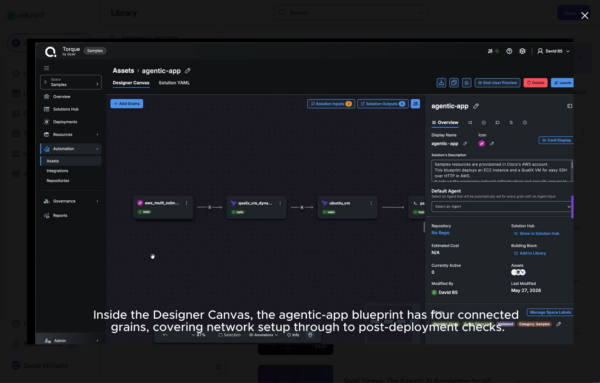Screen dimensions: 600x383
Task: Click the Add Grains button
Action: (x=127, y=104)
